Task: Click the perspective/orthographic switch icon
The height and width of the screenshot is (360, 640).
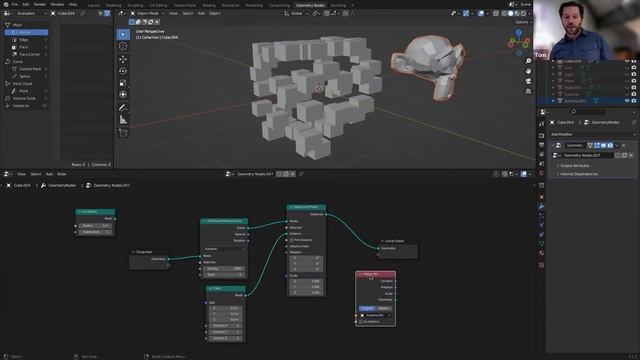Action: (x=528, y=91)
